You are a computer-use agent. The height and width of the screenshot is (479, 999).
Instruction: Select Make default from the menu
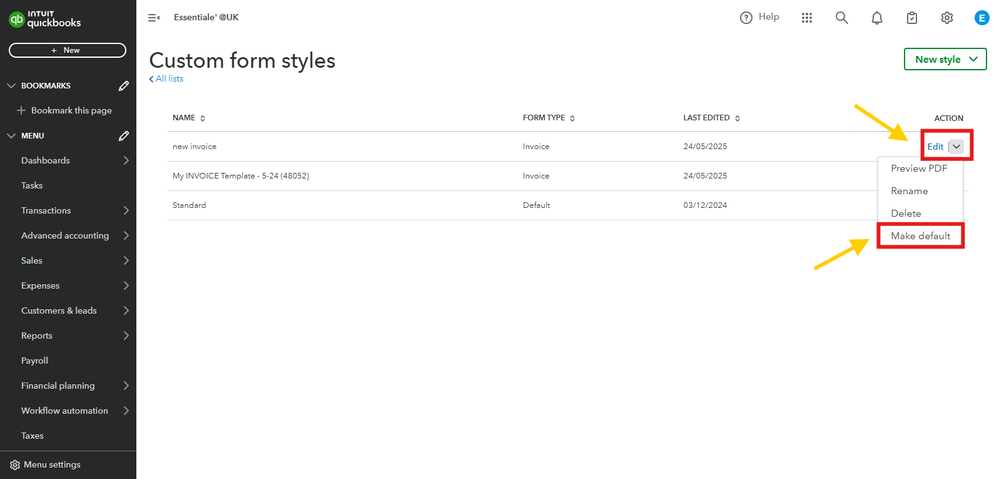tap(920, 236)
